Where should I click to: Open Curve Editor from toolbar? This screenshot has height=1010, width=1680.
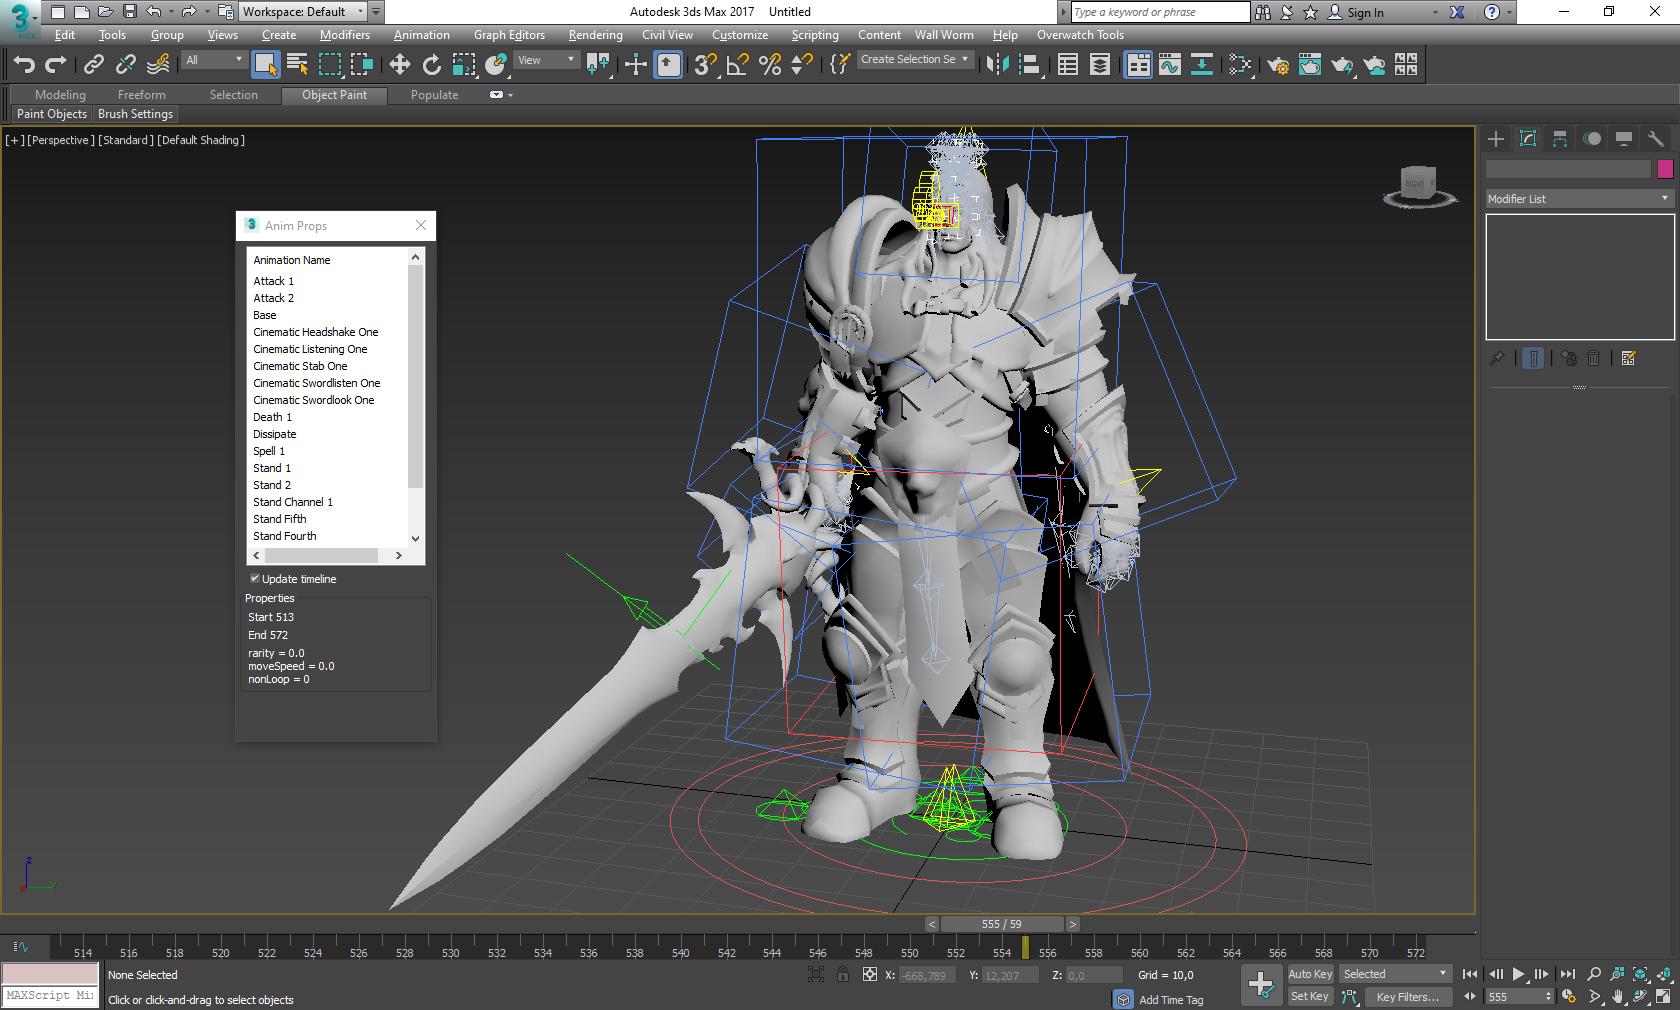1170,65
